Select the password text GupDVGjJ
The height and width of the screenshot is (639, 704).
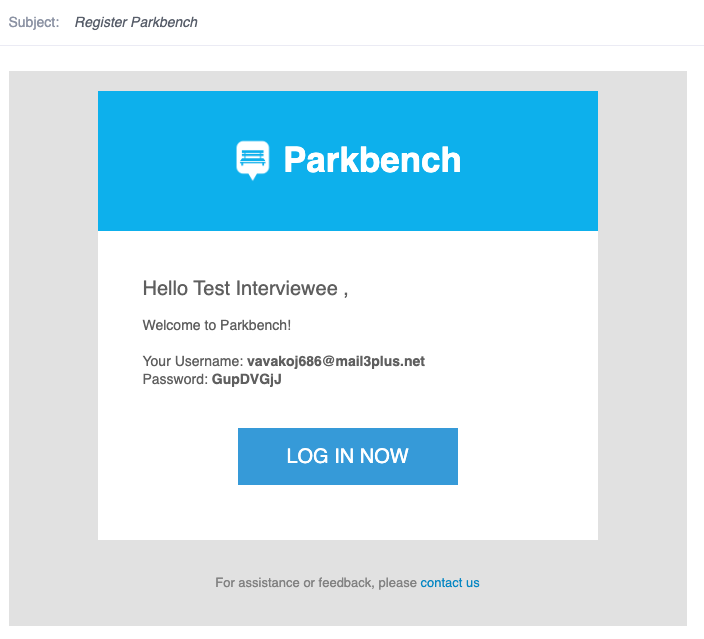(246, 379)
